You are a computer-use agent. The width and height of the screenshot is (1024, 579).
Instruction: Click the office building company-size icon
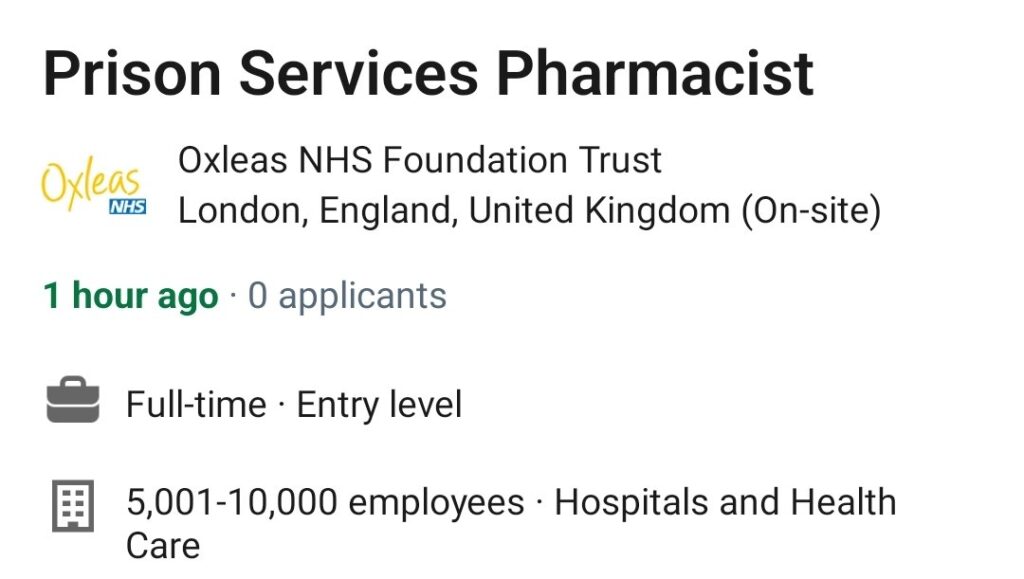click(73, 506)
